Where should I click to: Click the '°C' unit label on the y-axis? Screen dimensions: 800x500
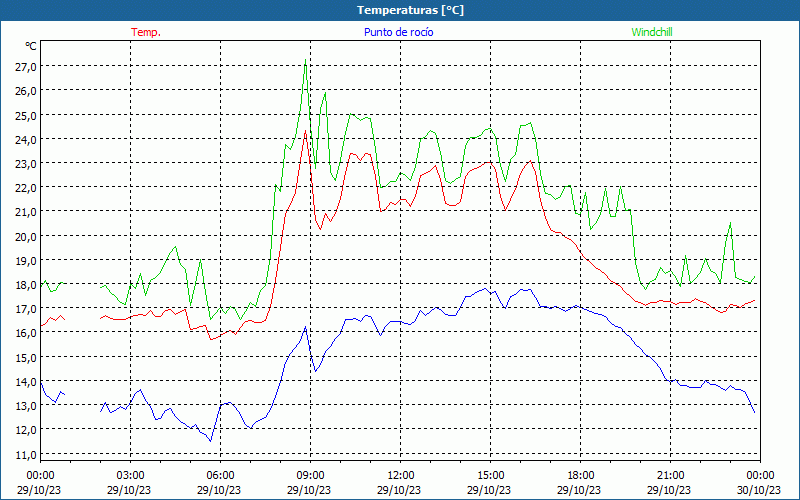coord(31,46)
